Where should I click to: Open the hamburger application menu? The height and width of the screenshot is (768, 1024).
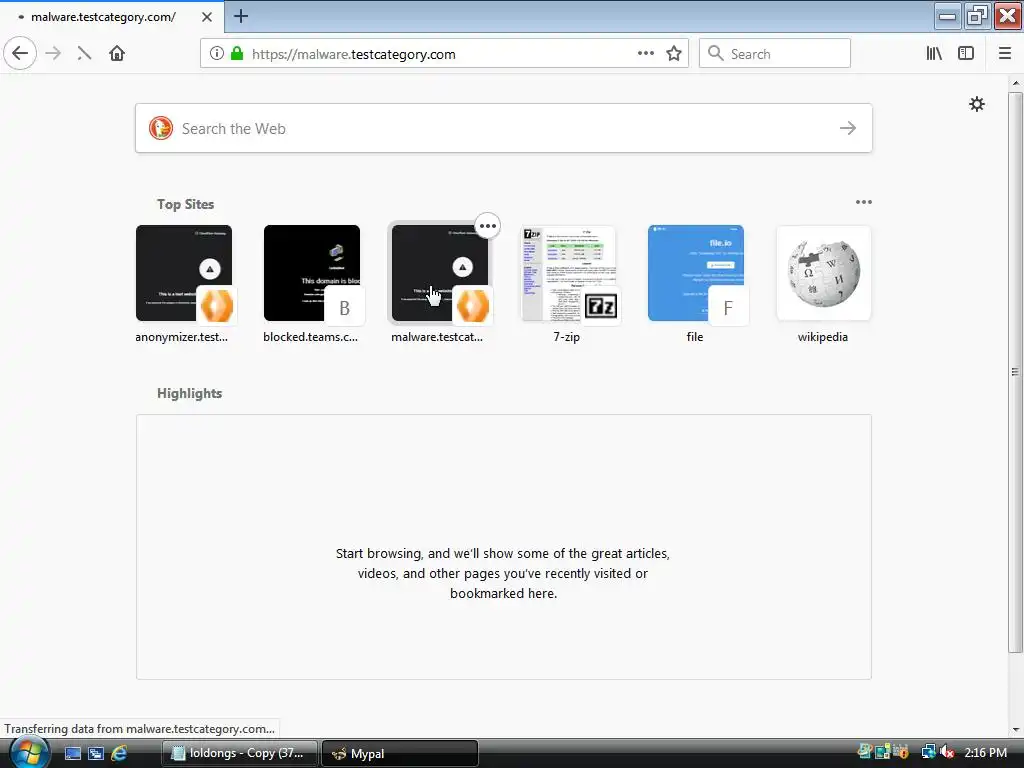[1005, 54]
